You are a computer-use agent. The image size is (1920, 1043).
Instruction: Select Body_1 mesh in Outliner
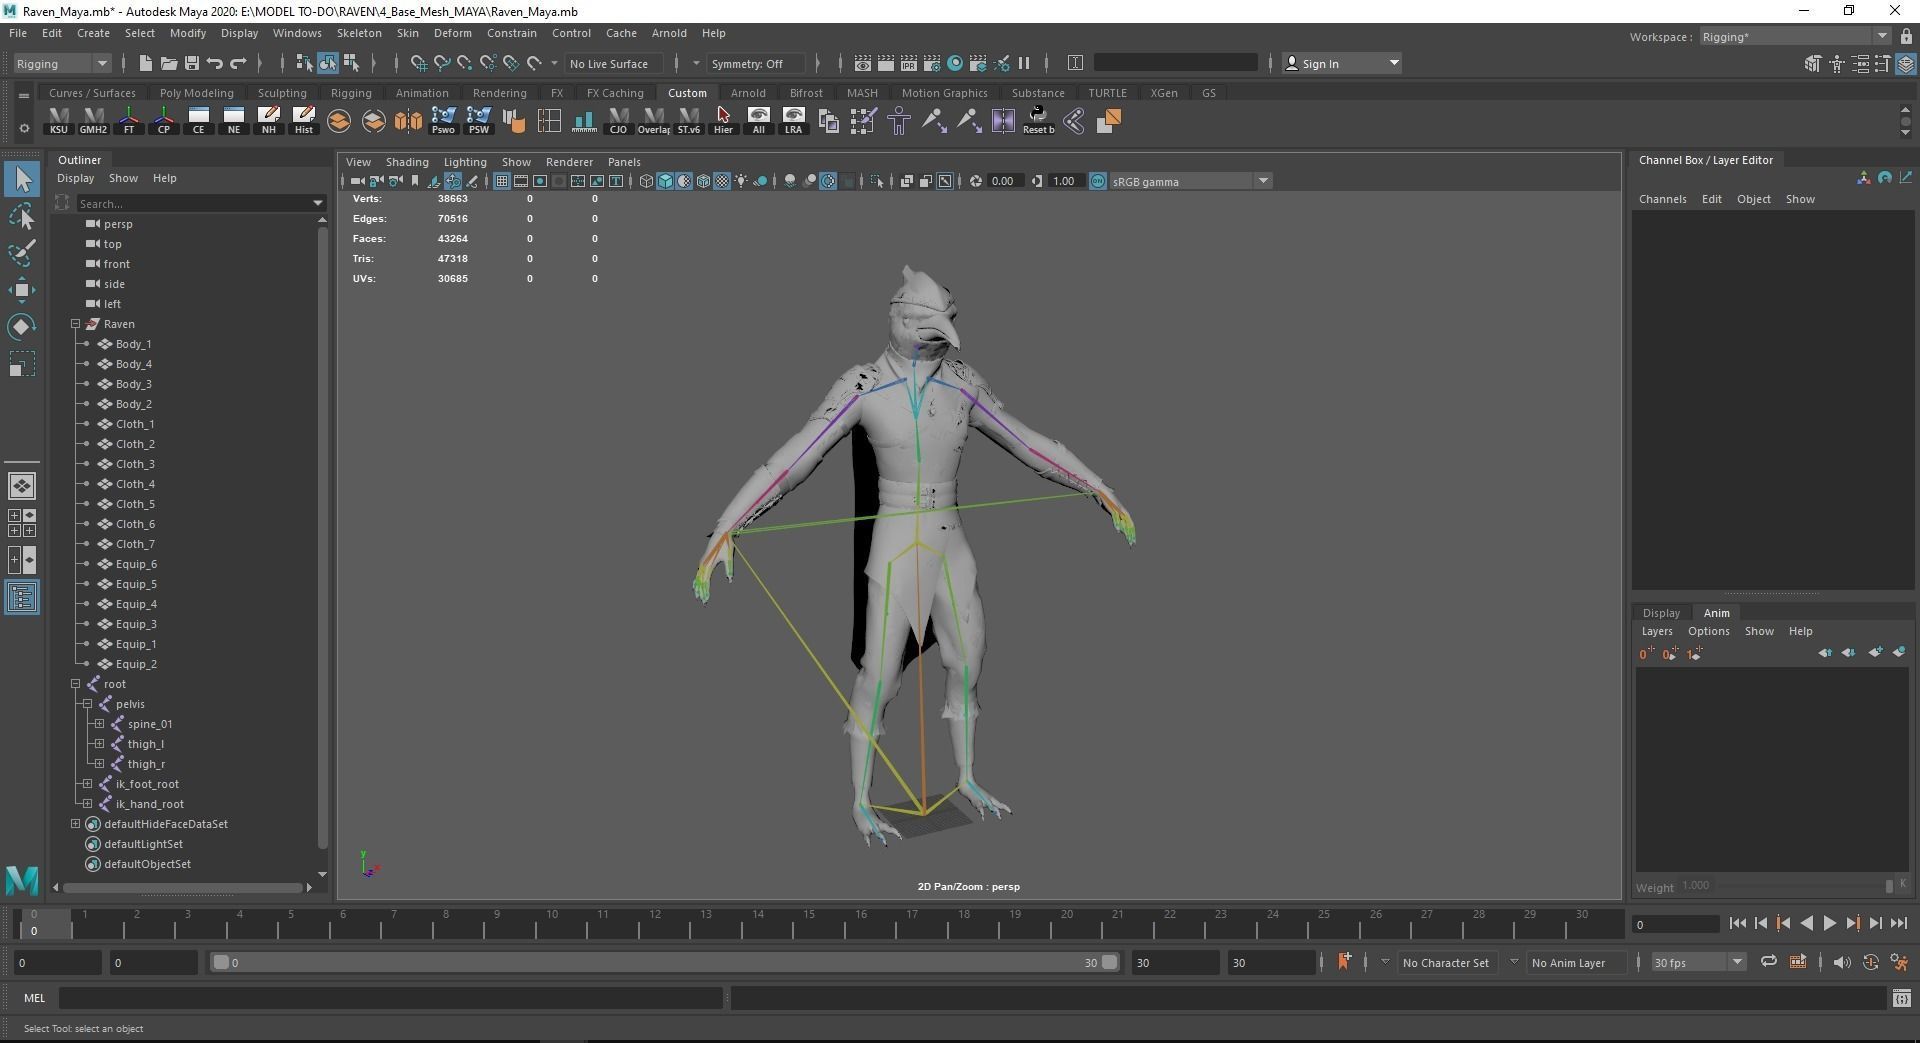tap(133, 344)
